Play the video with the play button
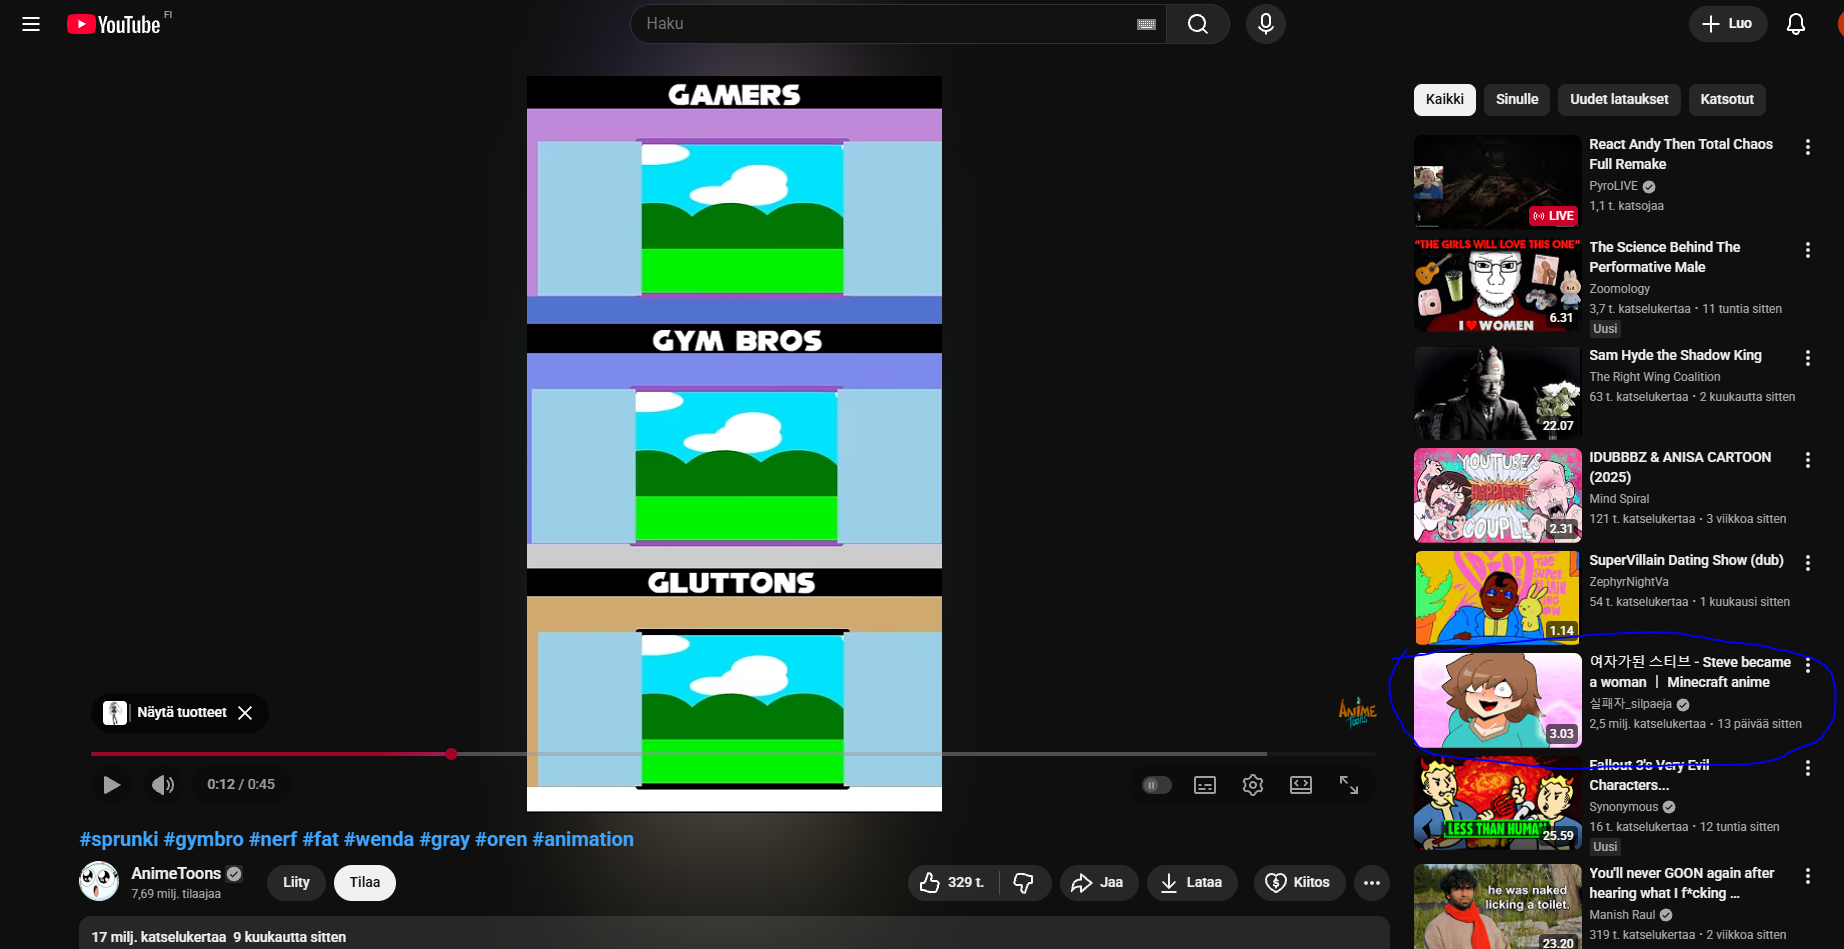The height and width of the screenshot is (949, 1844). [111, 785]
